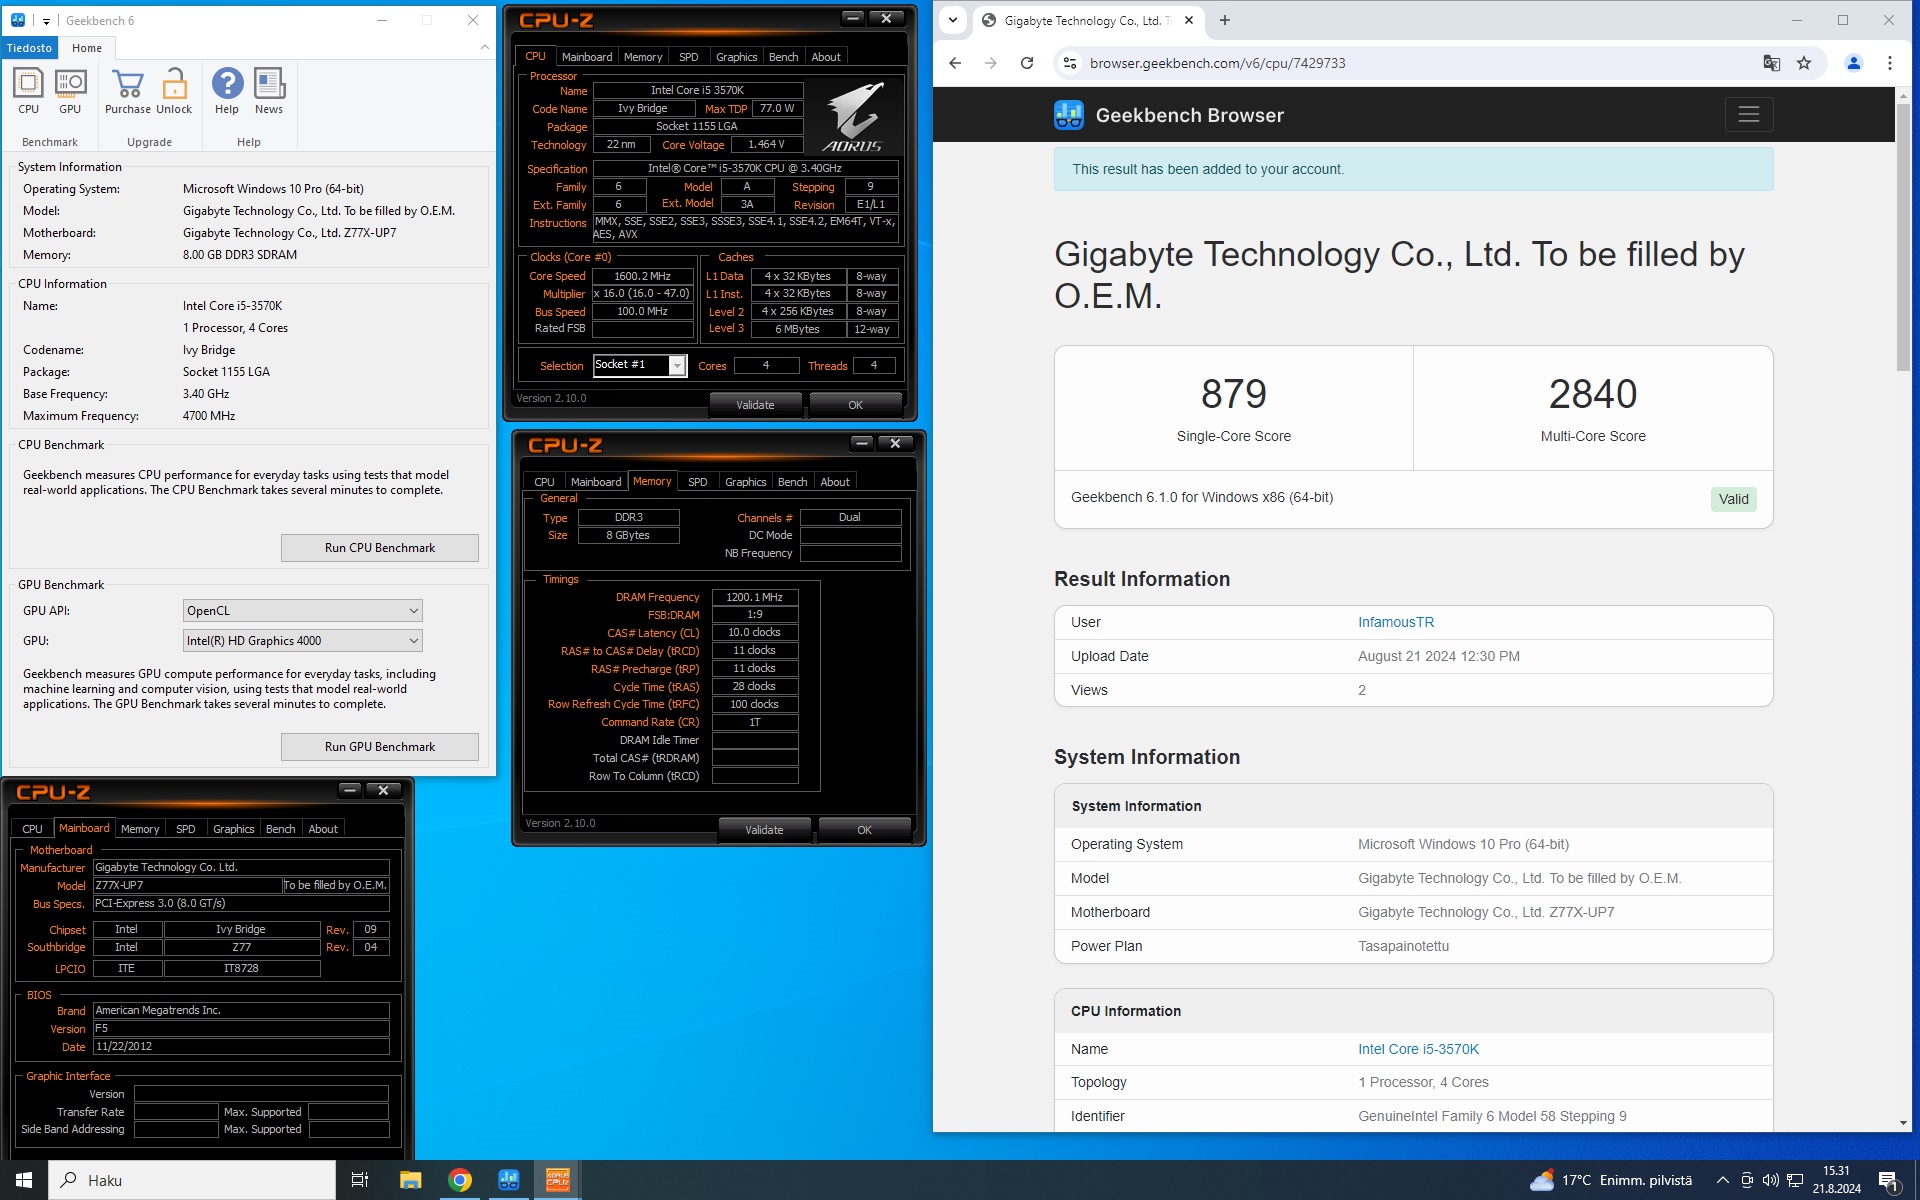
Task: Open the Tiedosto menu in Geekbench
Action: 29,48
